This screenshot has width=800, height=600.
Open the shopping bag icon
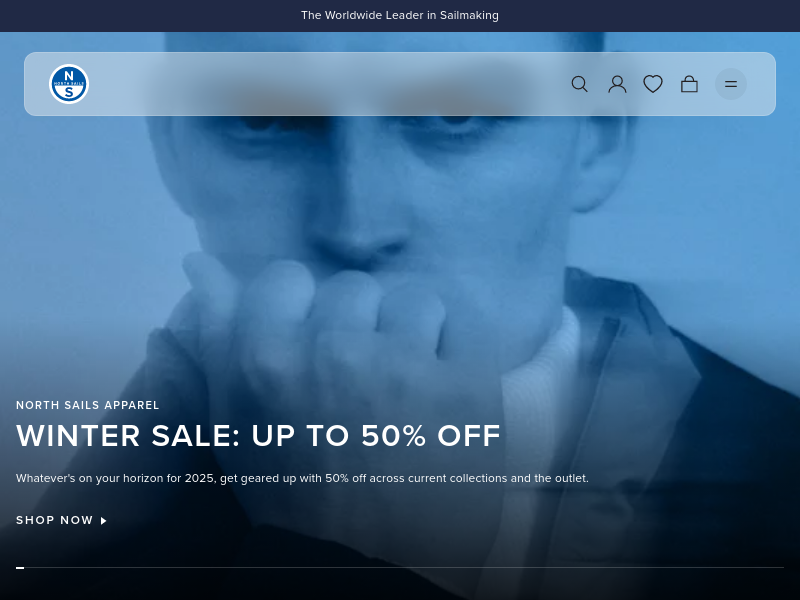689,84
